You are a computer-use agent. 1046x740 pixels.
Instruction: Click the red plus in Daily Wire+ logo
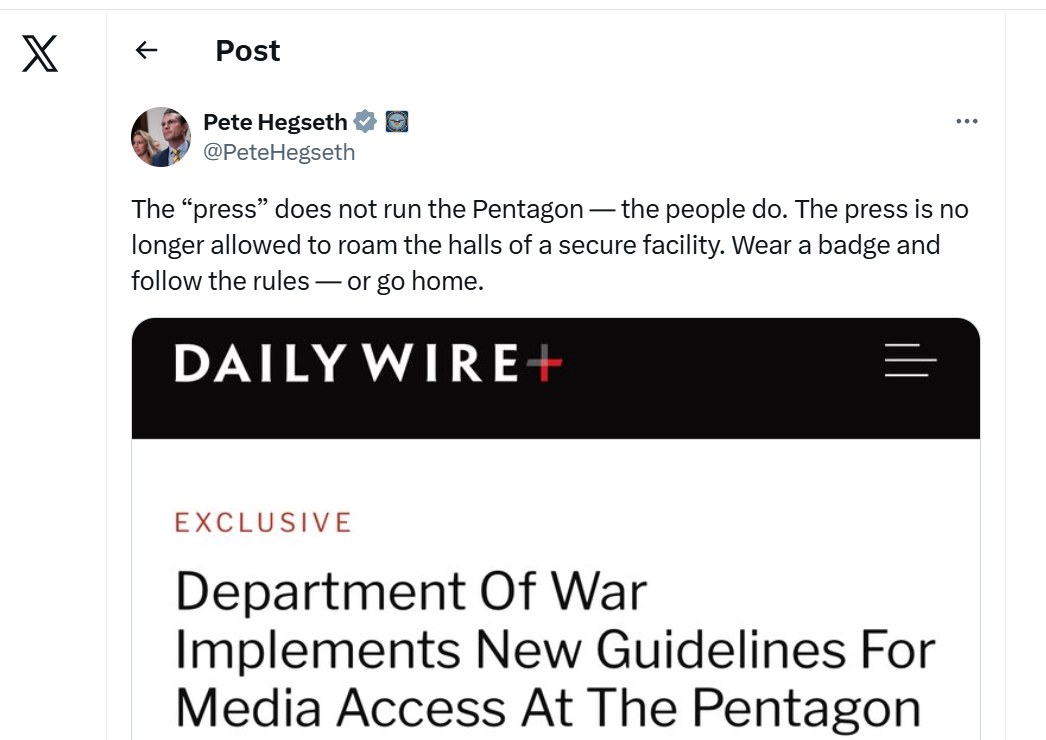coord(544,364)
